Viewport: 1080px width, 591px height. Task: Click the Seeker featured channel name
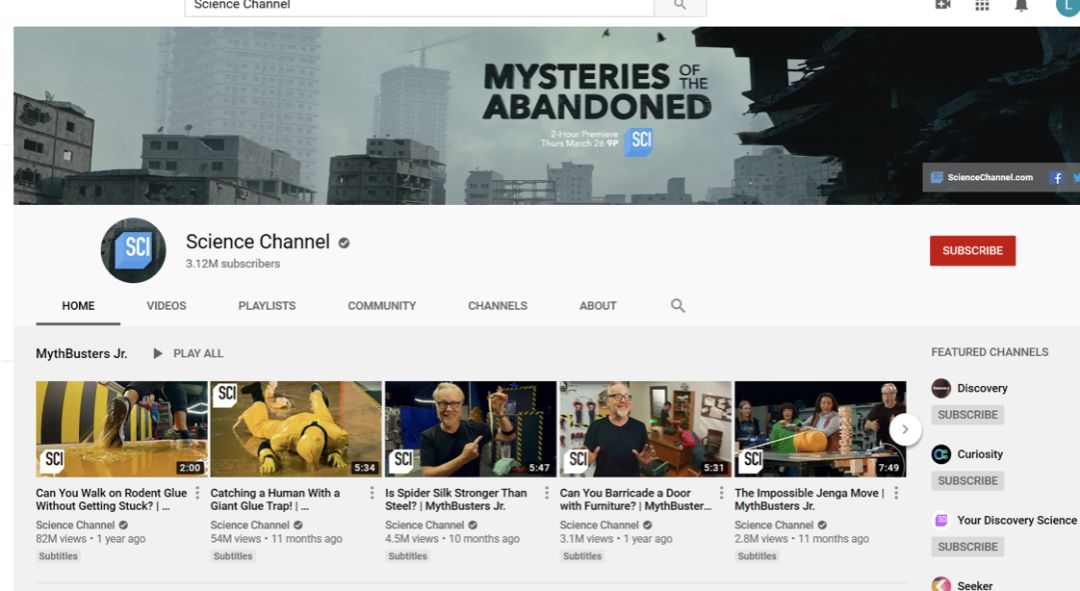(x=975, y=585)
